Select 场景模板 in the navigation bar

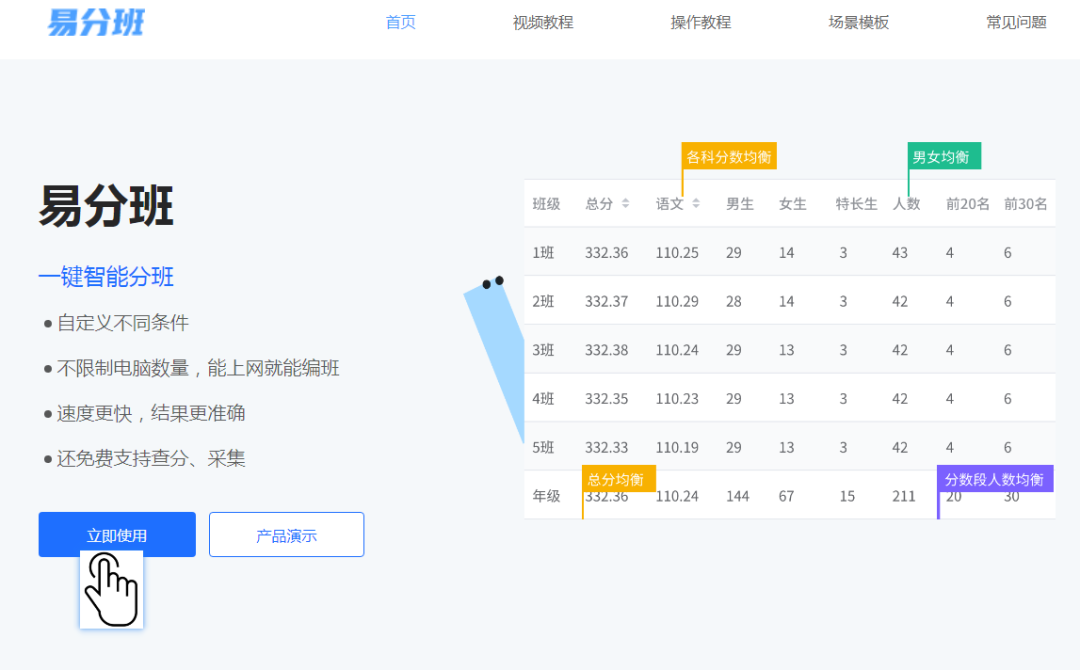pyautogui.click(x=858, y=22)
